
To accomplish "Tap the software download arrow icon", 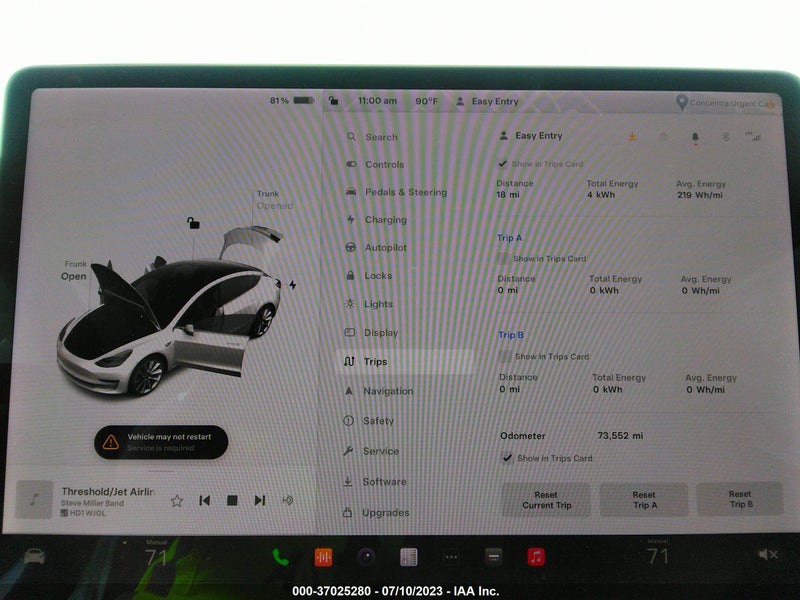I will point(632,136).
